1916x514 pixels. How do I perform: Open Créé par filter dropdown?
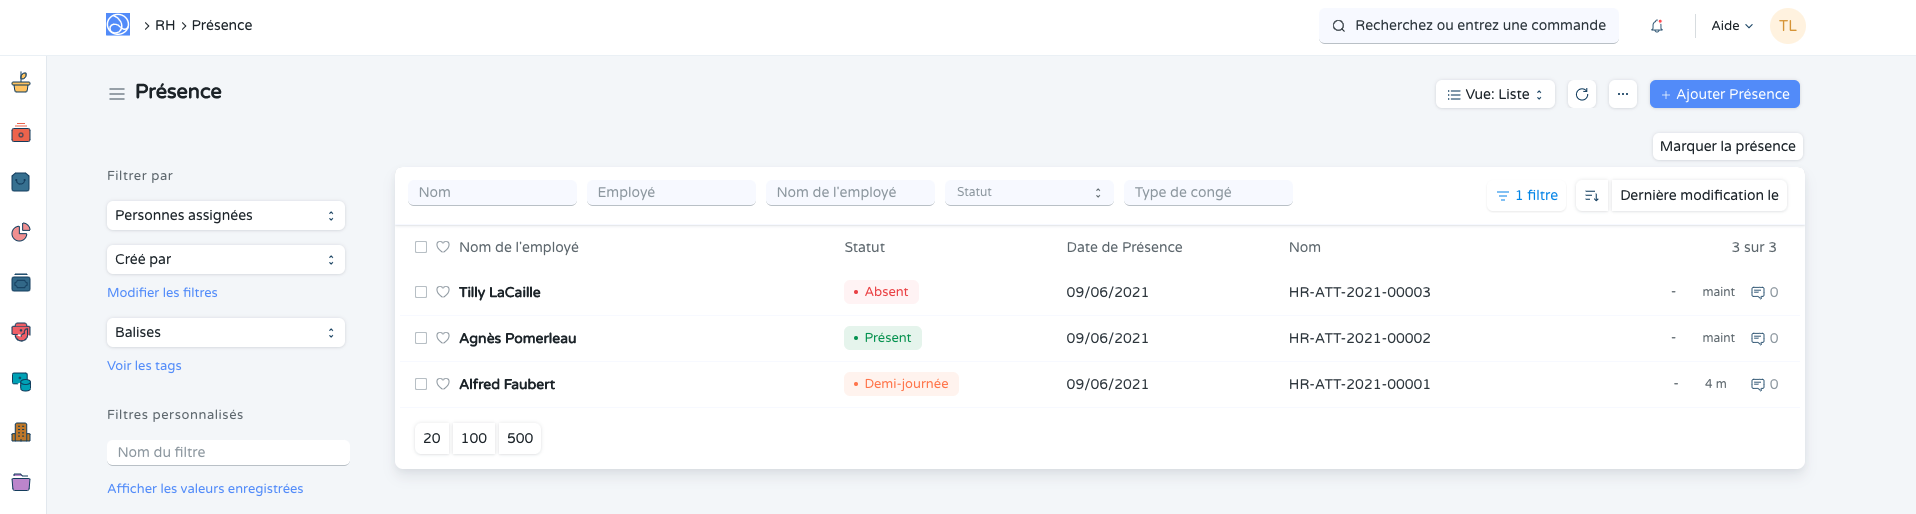[226, 259]
